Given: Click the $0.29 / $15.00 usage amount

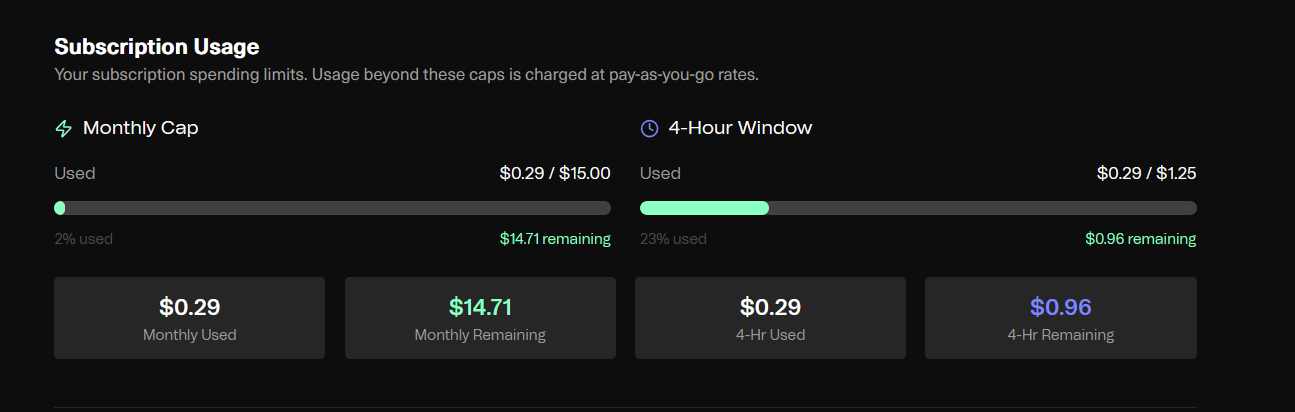Looking at the screenshot, I should 555,173.
